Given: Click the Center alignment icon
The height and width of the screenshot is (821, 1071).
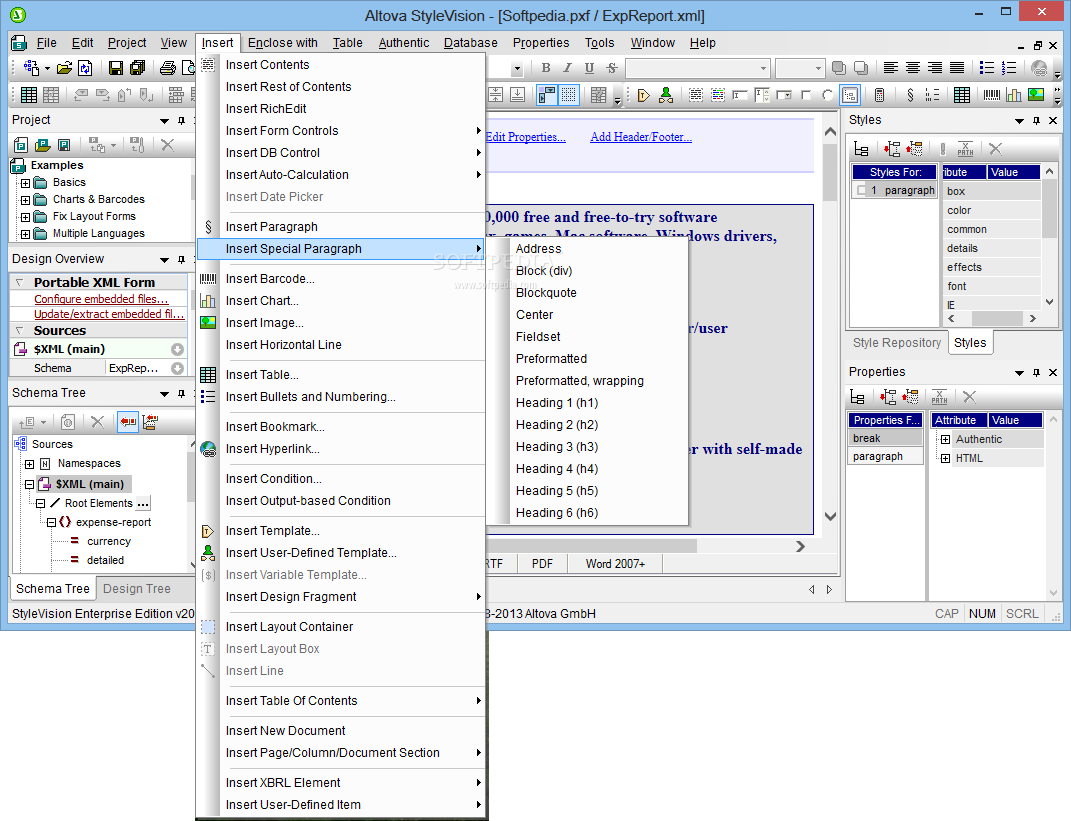Looking at the screenshot, I should click(913, 68).
